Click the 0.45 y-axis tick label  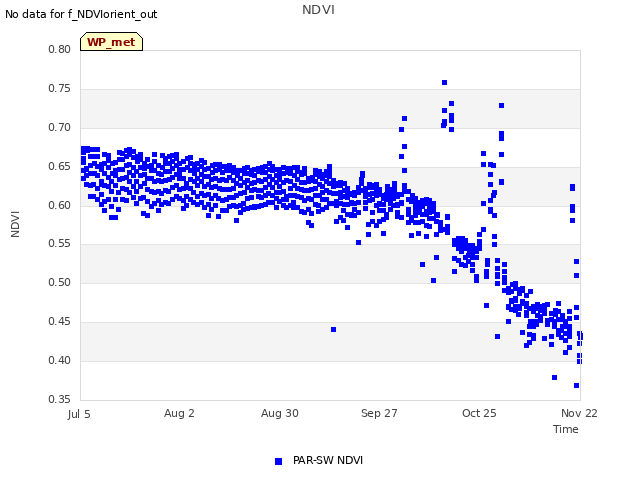coord(60,322)
